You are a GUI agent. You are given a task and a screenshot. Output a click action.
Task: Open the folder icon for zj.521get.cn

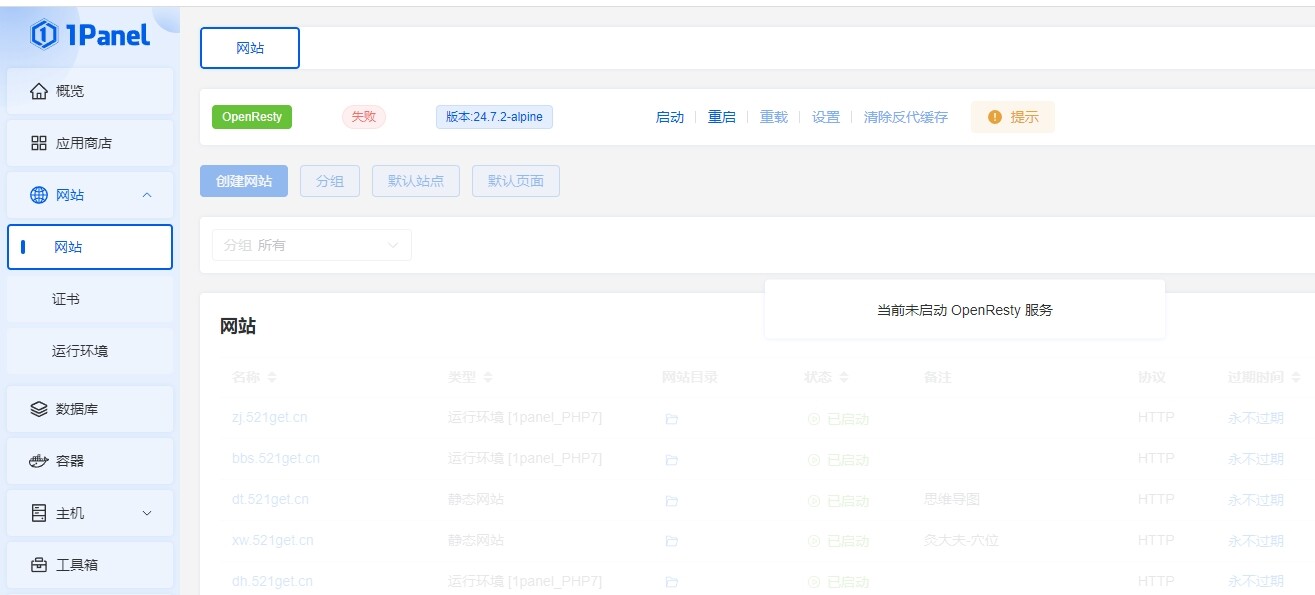pyautogui.click(x=672, y=419)
